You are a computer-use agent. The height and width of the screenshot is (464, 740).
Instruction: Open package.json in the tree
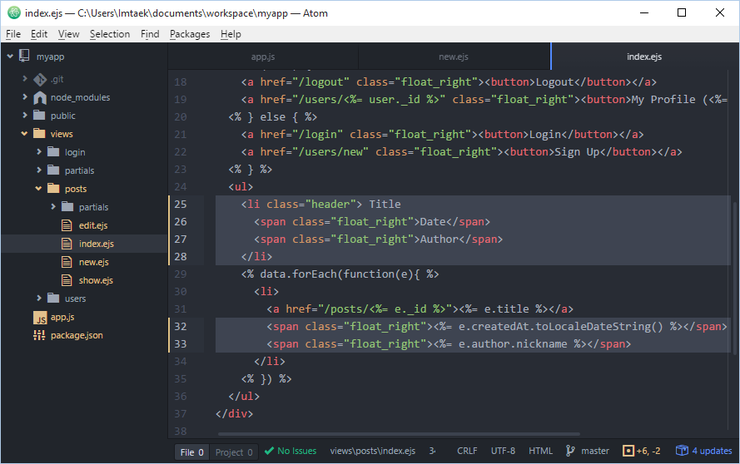point(76,335)
